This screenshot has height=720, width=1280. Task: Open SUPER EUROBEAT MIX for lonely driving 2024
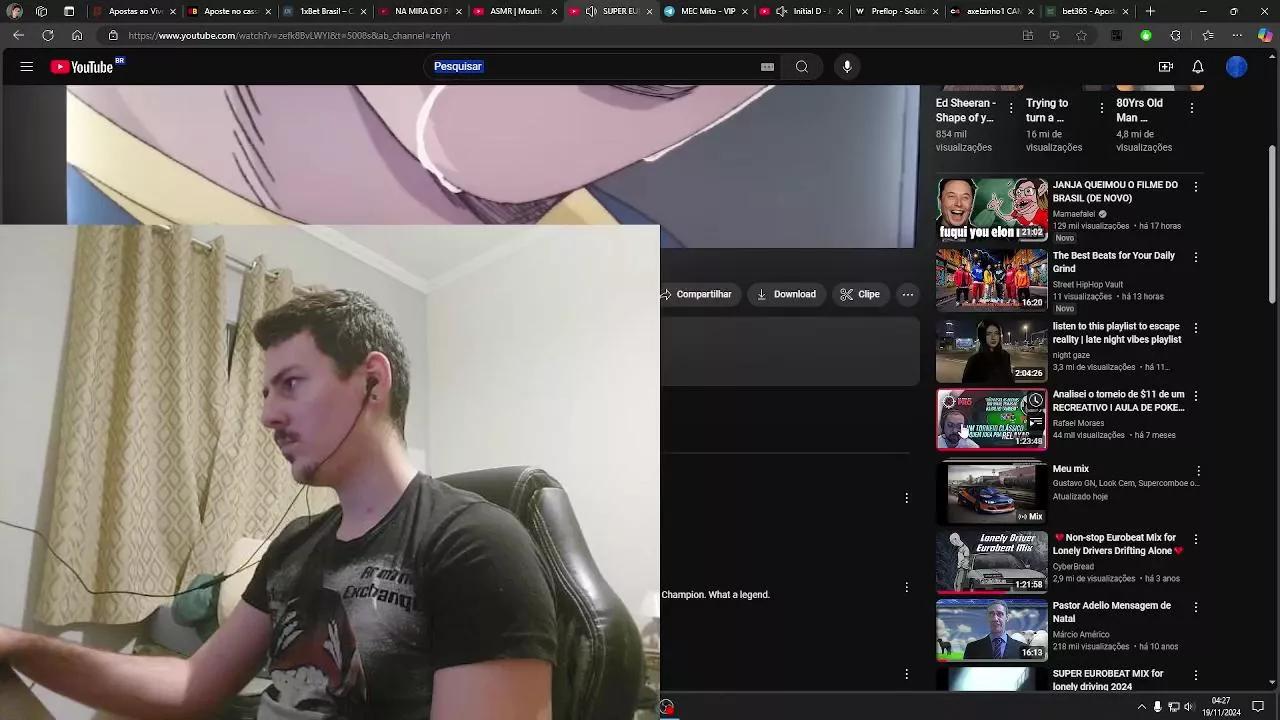pos(1108,680)
